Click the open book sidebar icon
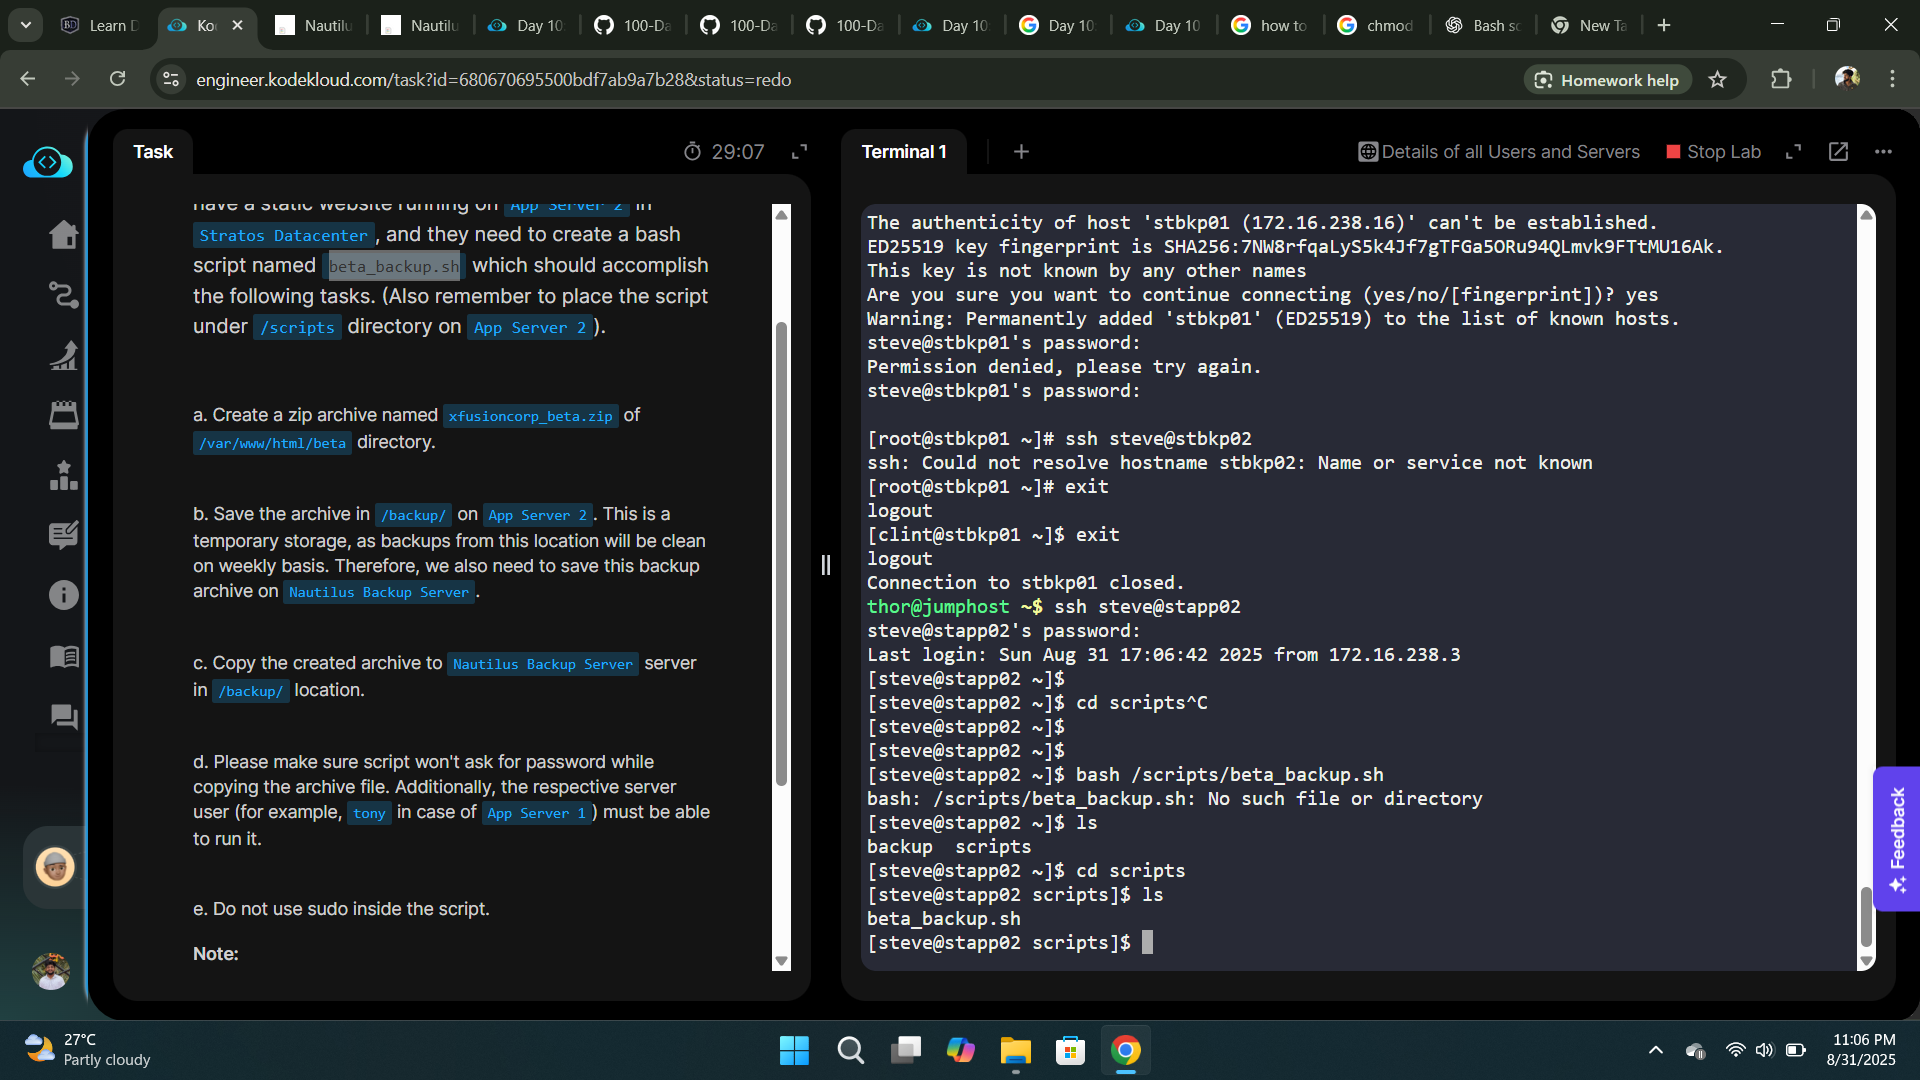 (63, 656)
